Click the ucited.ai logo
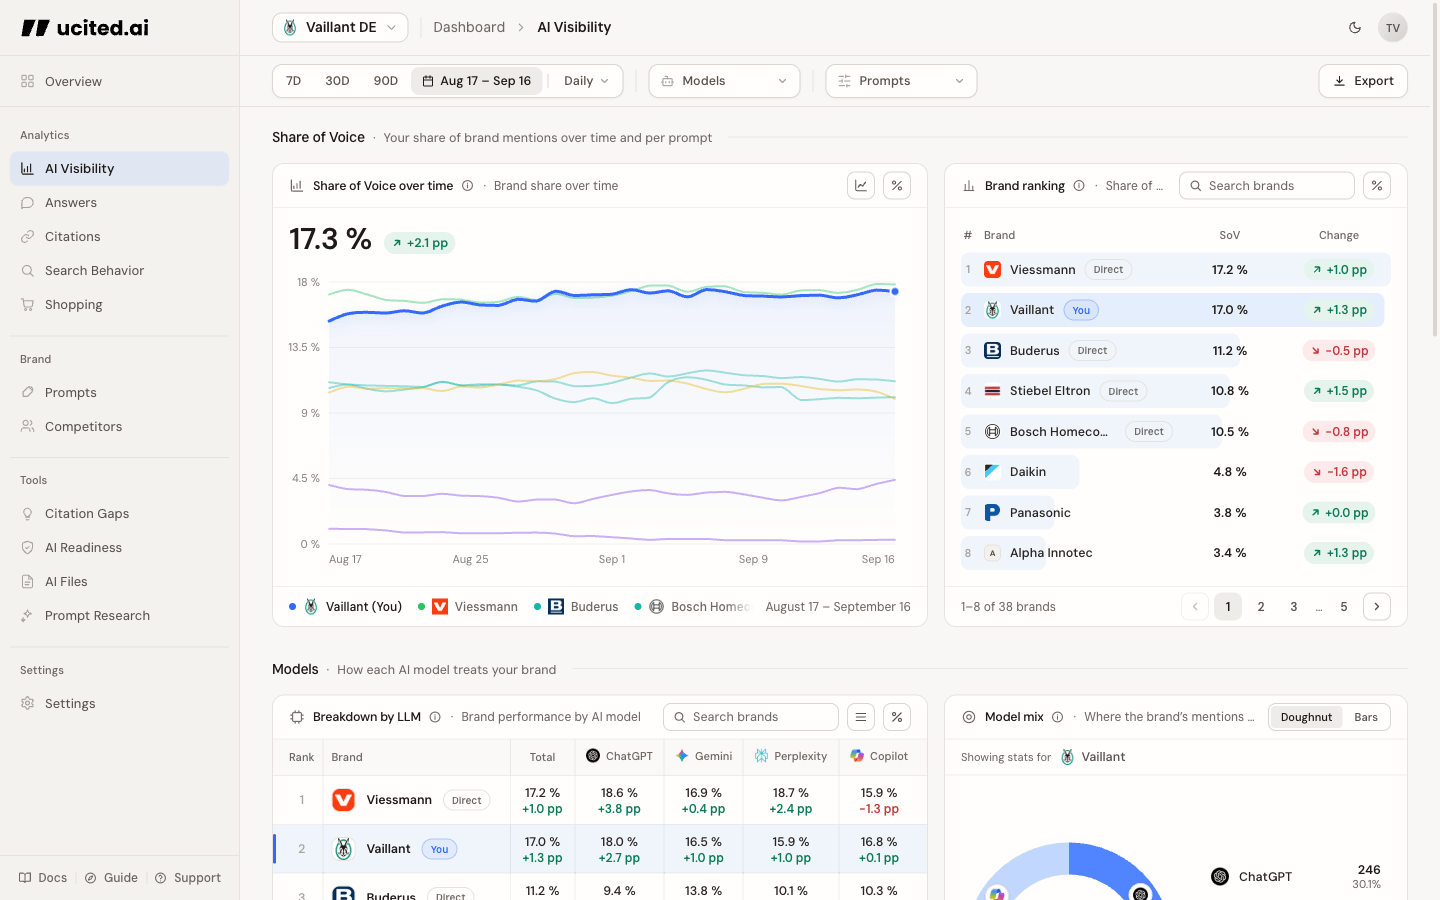This screenshot has width=1440, height=900. pyautogui.click(x=85, y=28)
